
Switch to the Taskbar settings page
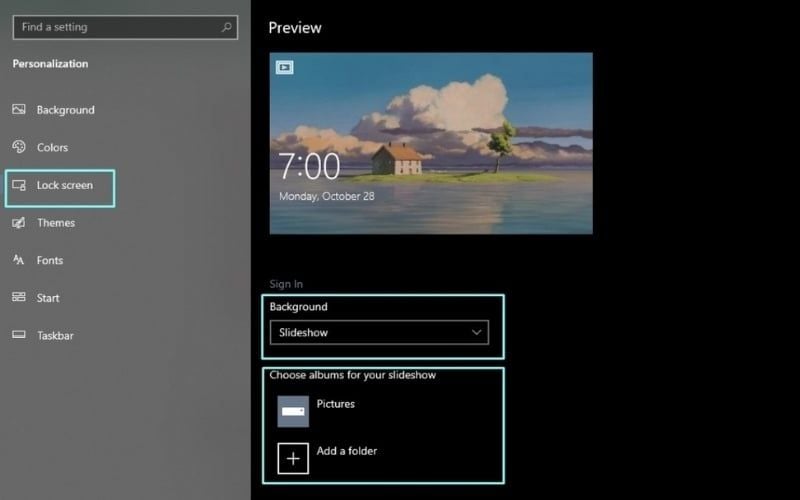(54, 336)
